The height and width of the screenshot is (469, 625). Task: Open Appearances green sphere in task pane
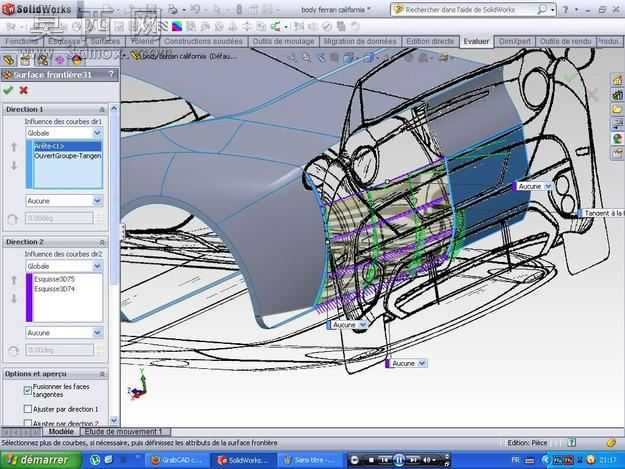coord(617,139)
